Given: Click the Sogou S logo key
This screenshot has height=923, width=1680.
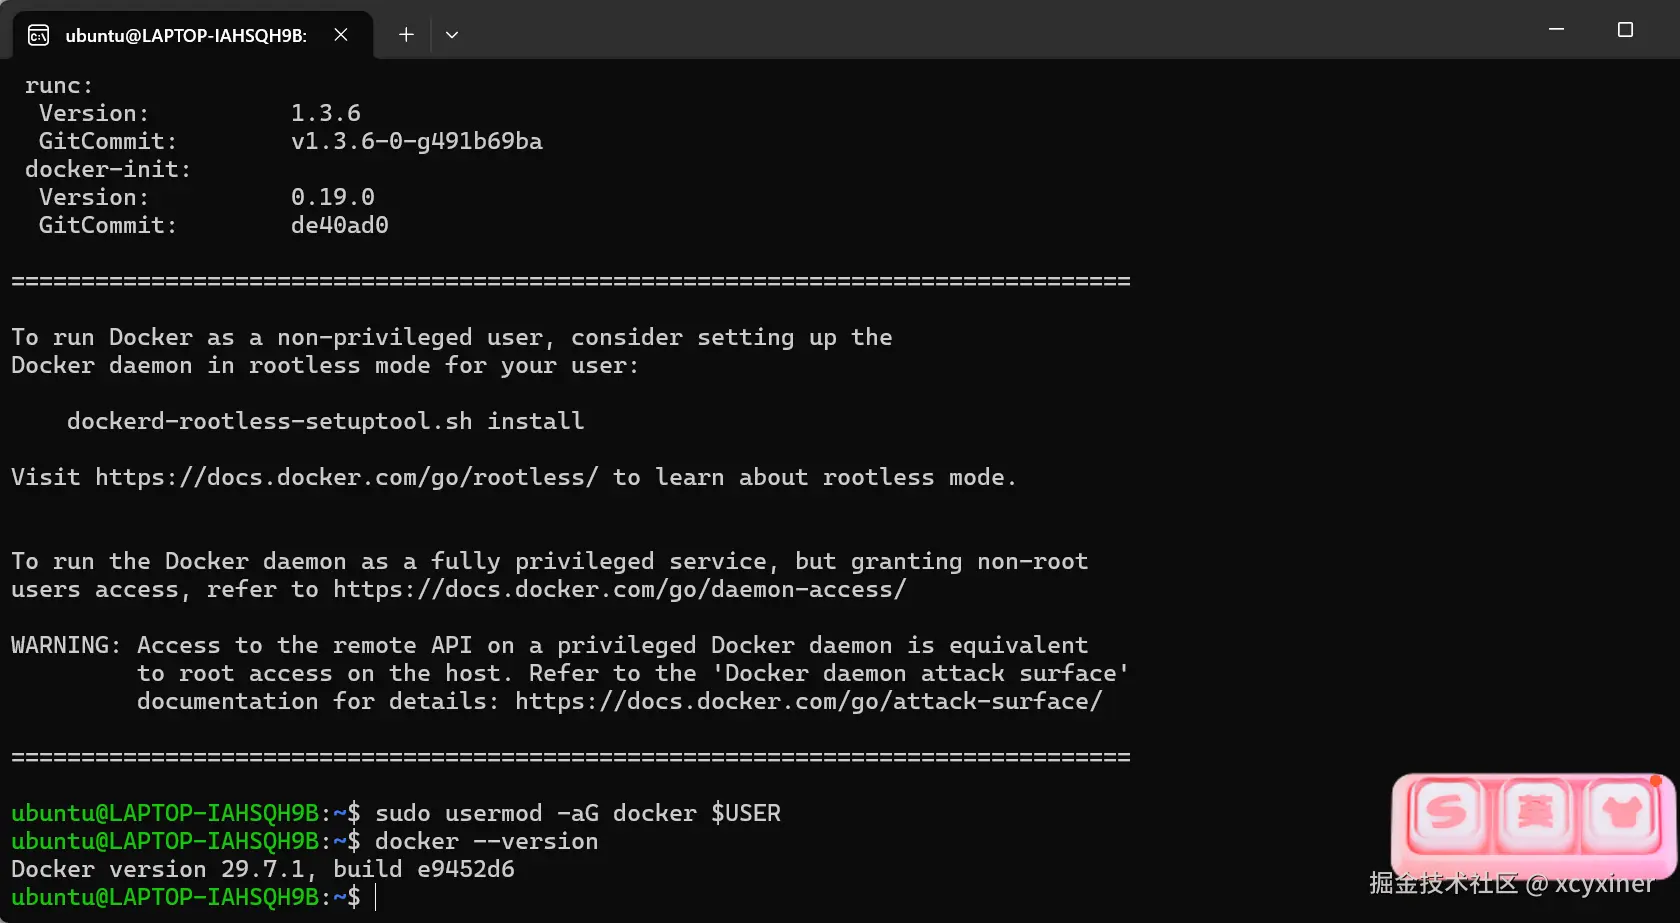Looking at the screenshot, I should coord(1447,812).
